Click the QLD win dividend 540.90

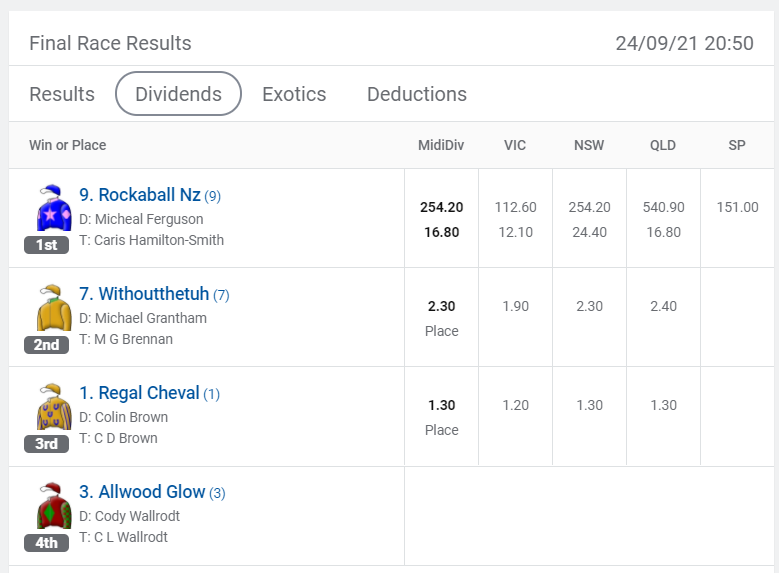(x=663, y=207)
